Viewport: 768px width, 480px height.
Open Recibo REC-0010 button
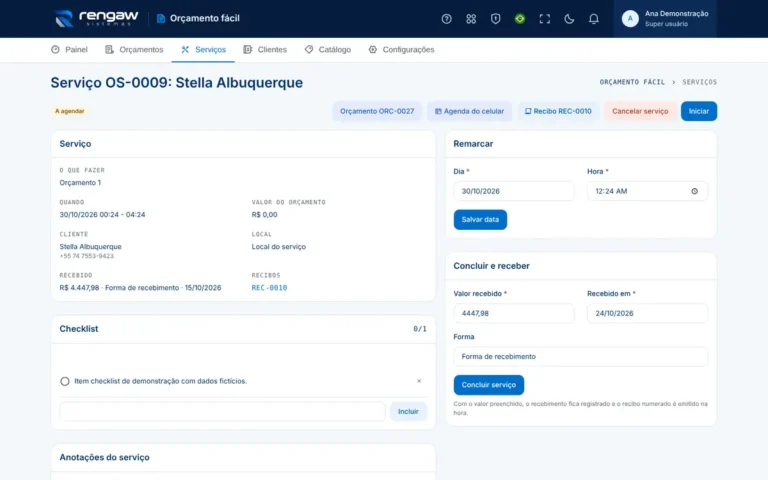[558, 111]
